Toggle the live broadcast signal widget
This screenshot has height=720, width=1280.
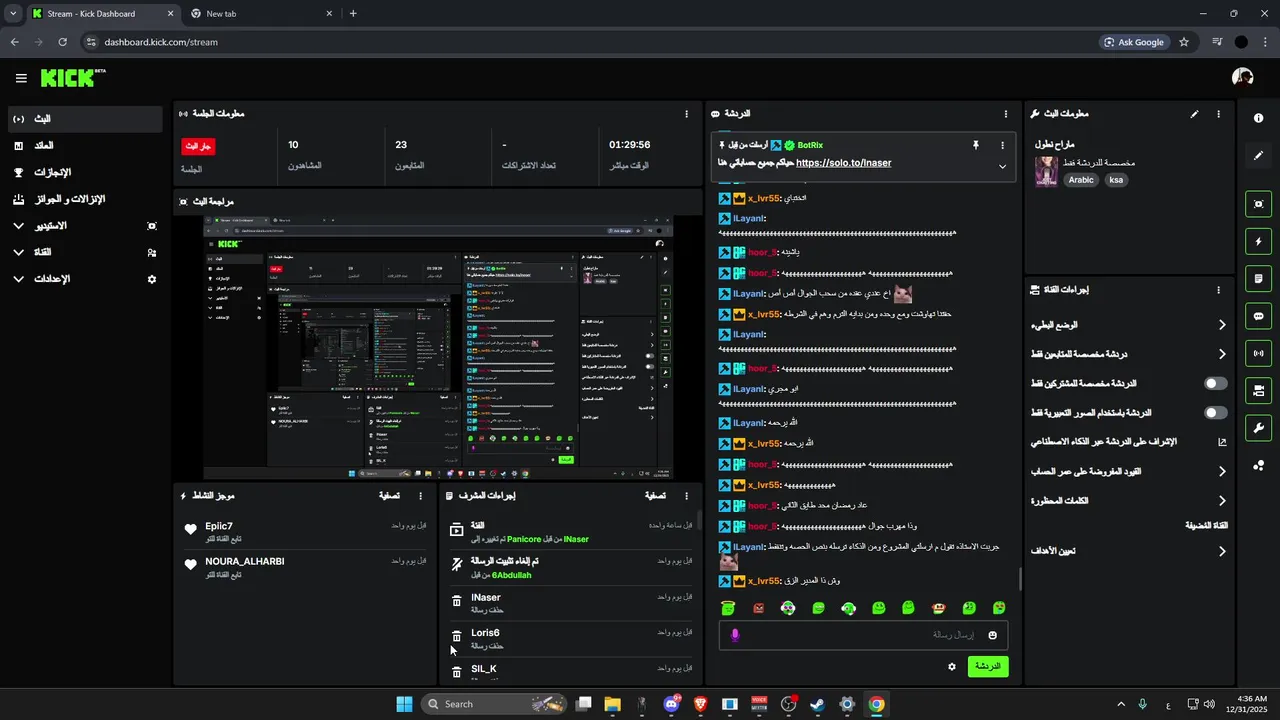(x=1258, y=353)
